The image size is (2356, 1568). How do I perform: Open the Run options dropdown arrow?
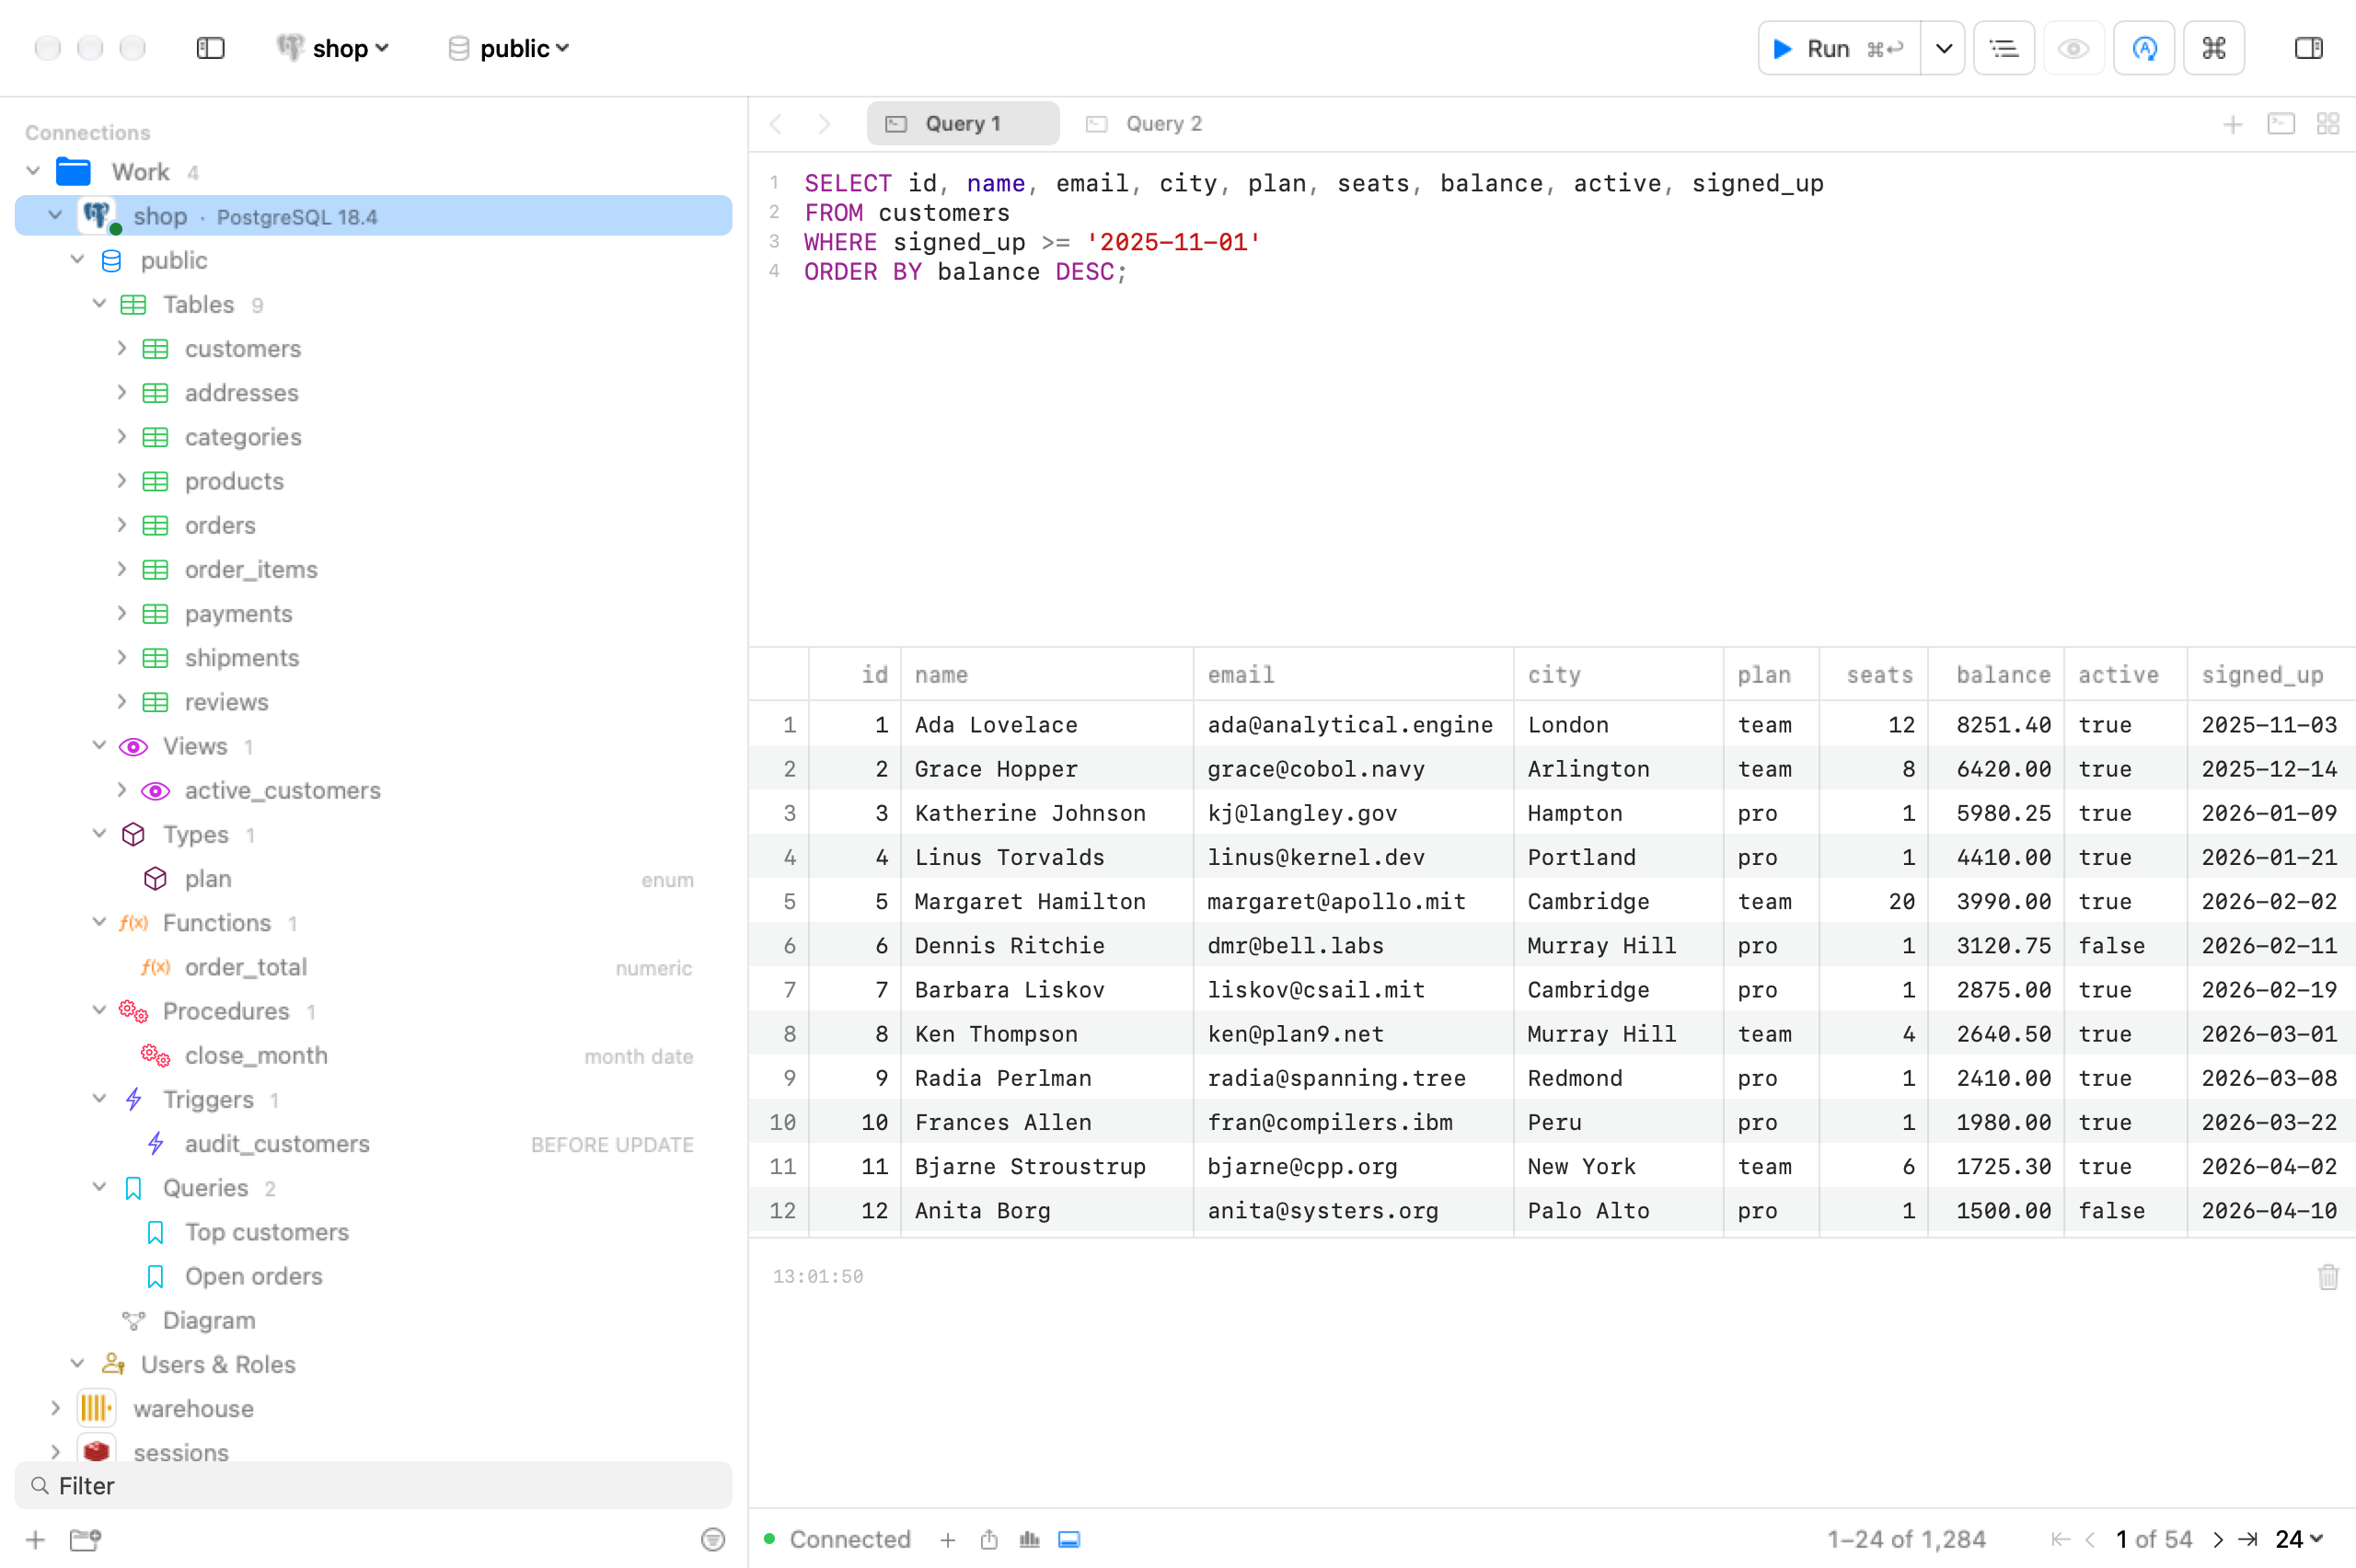(1943, 48)
